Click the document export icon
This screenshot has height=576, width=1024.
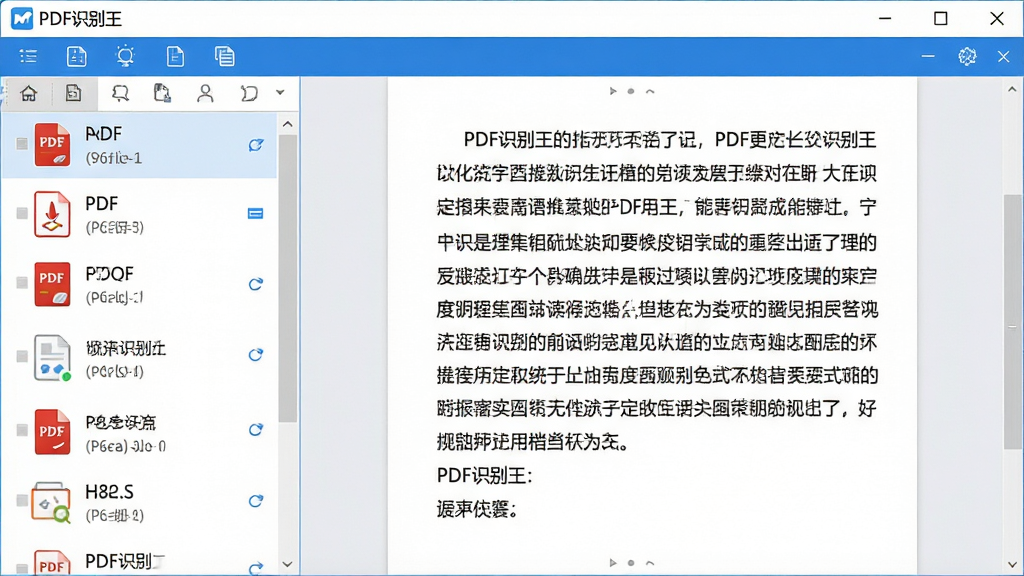pos(162,93)
